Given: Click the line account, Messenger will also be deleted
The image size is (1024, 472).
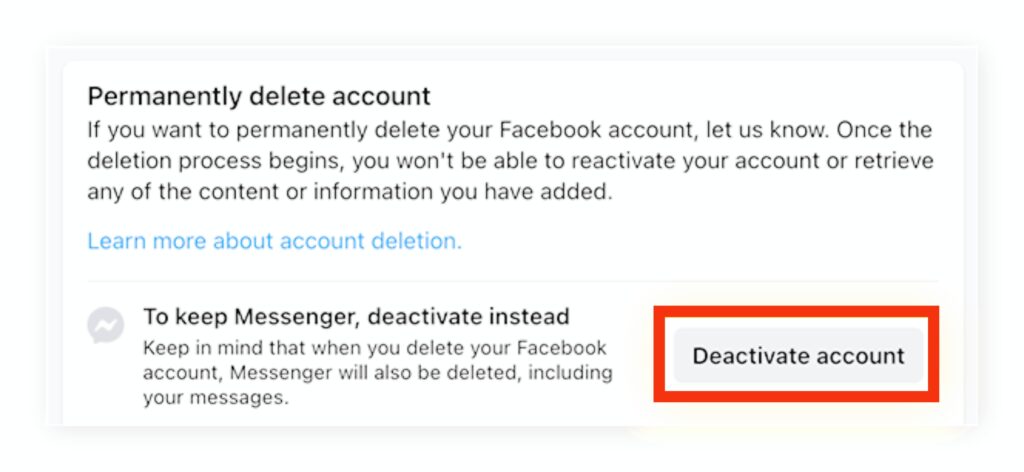Looking at the screenshot, I should click(377, 373).
